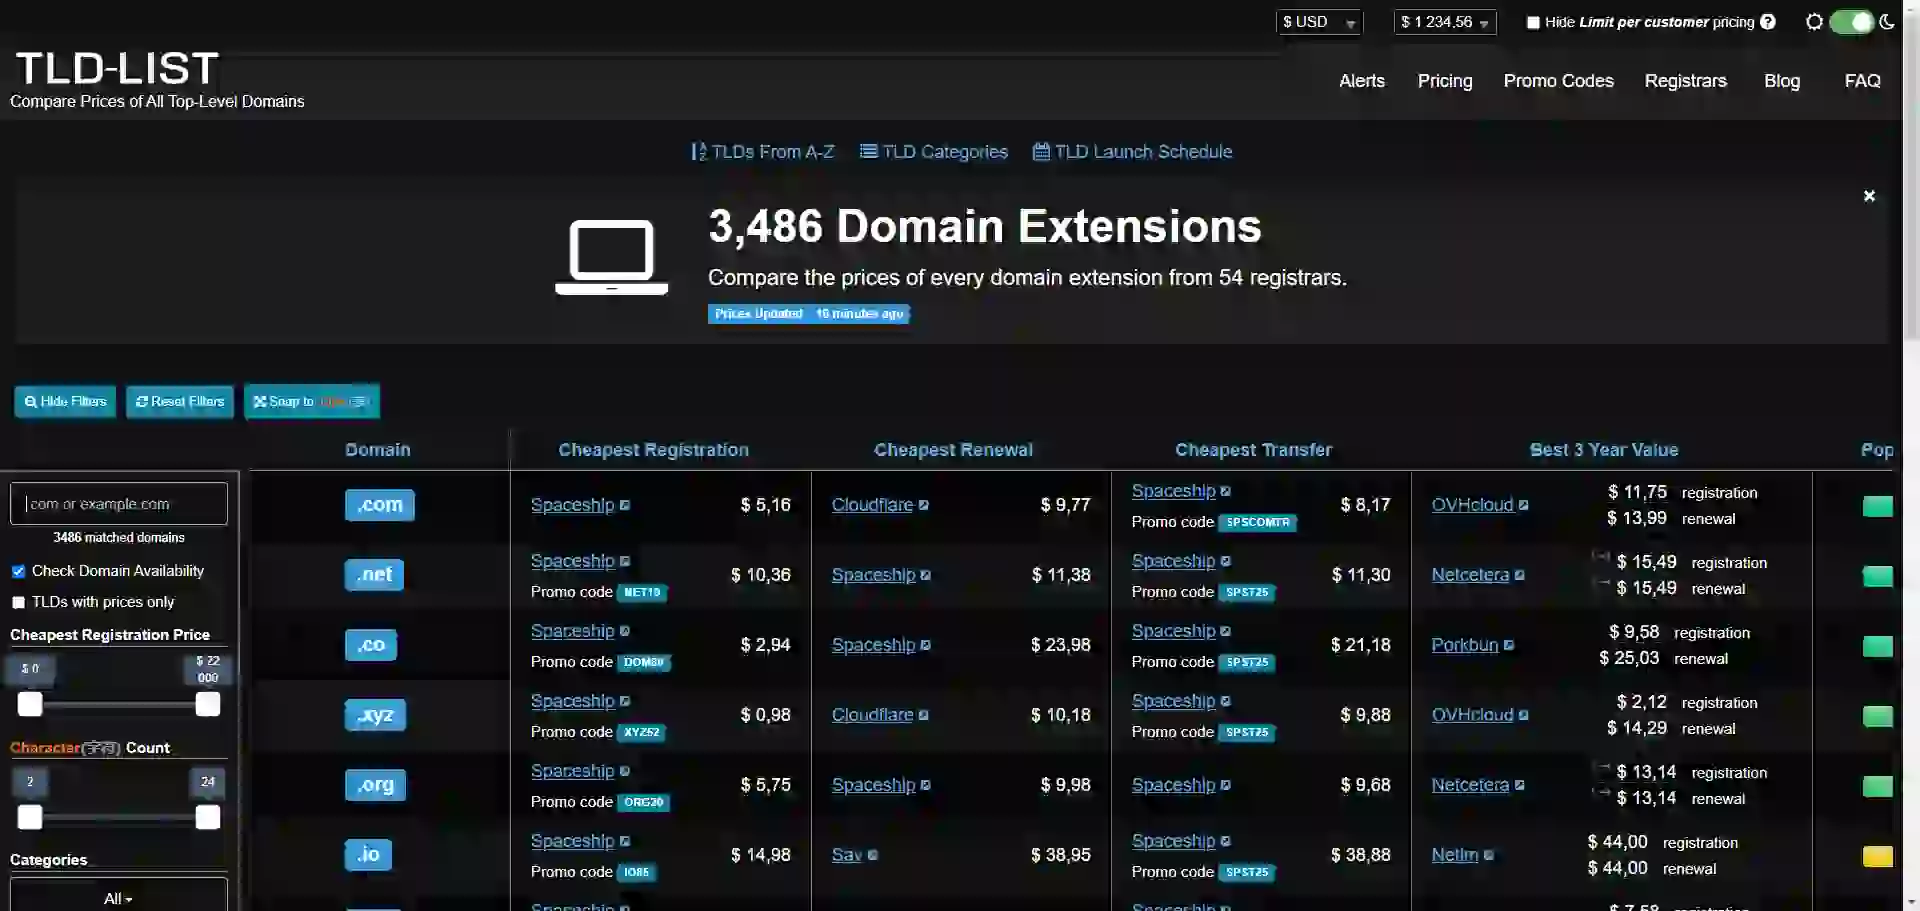Screen dimensions: 1920x911
Task: Click the external link icon beside Sav
Action: 872,855
